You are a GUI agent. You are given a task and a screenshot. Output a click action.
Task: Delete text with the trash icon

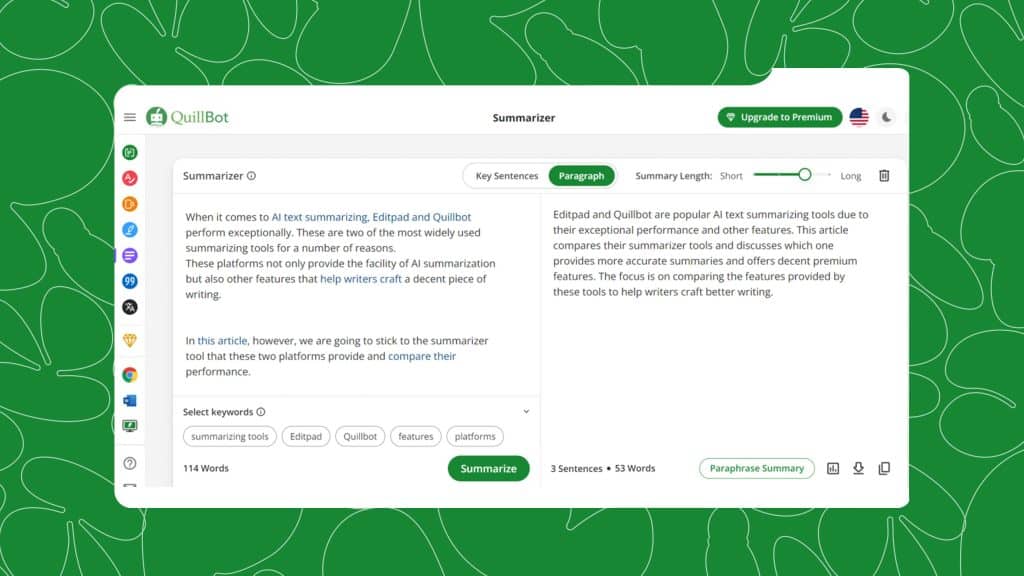point(884,176)
